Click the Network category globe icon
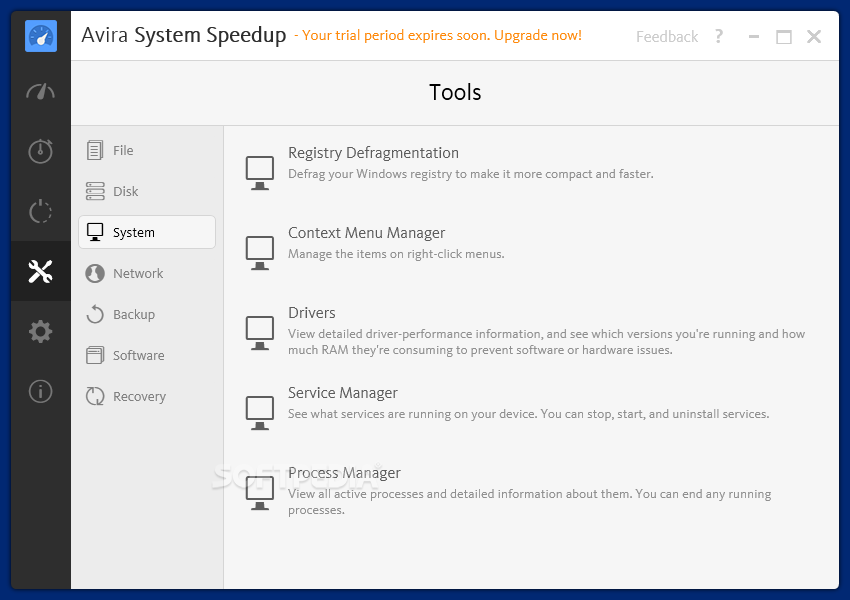Screen dimensions: 850x600 pos(95,273)
